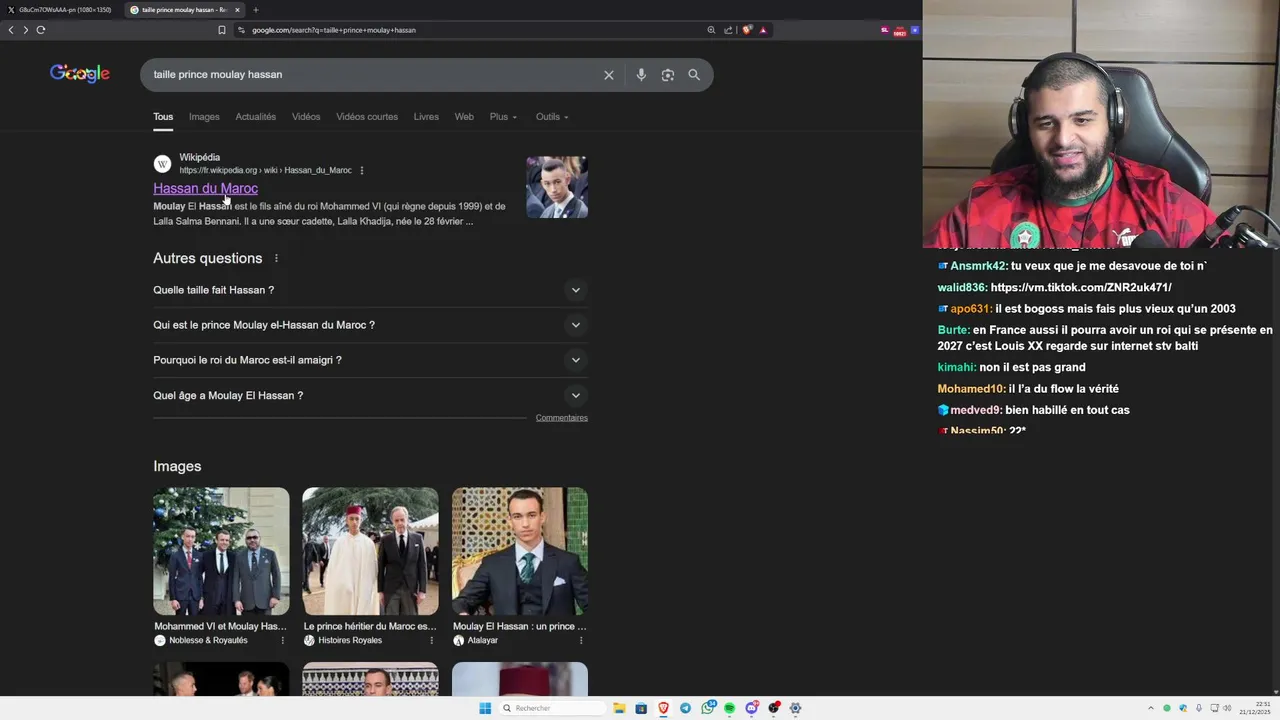Go forward in browser history

[26, 30]
